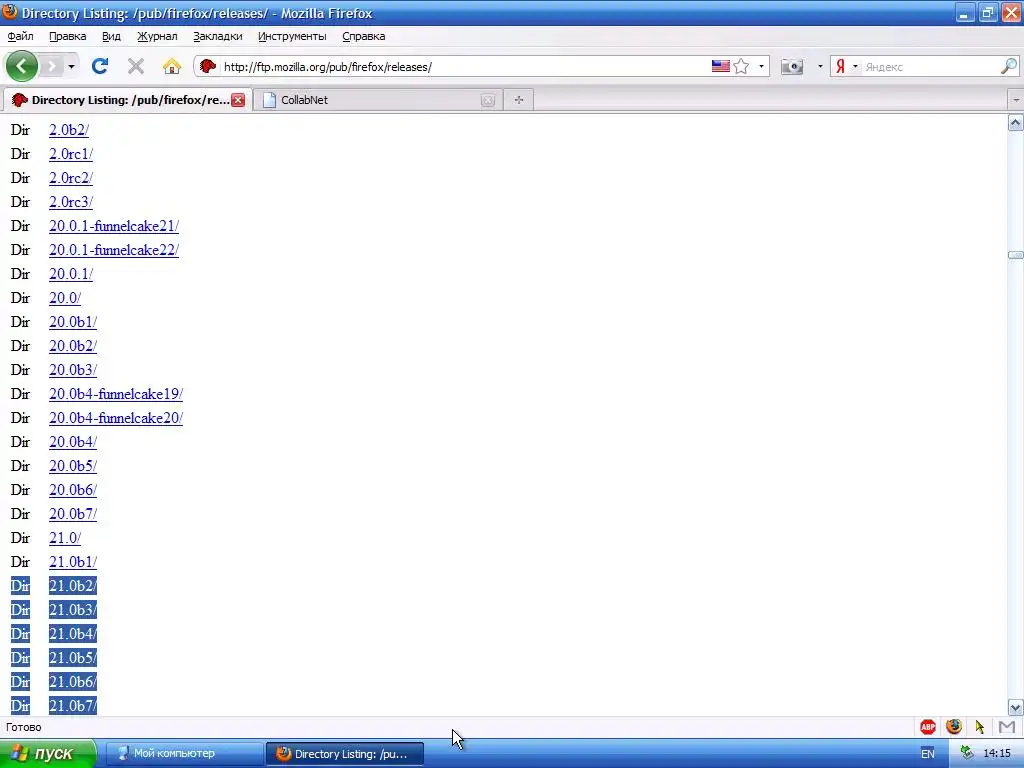Open the 2.0b2/ directory link

pos(69,130)
